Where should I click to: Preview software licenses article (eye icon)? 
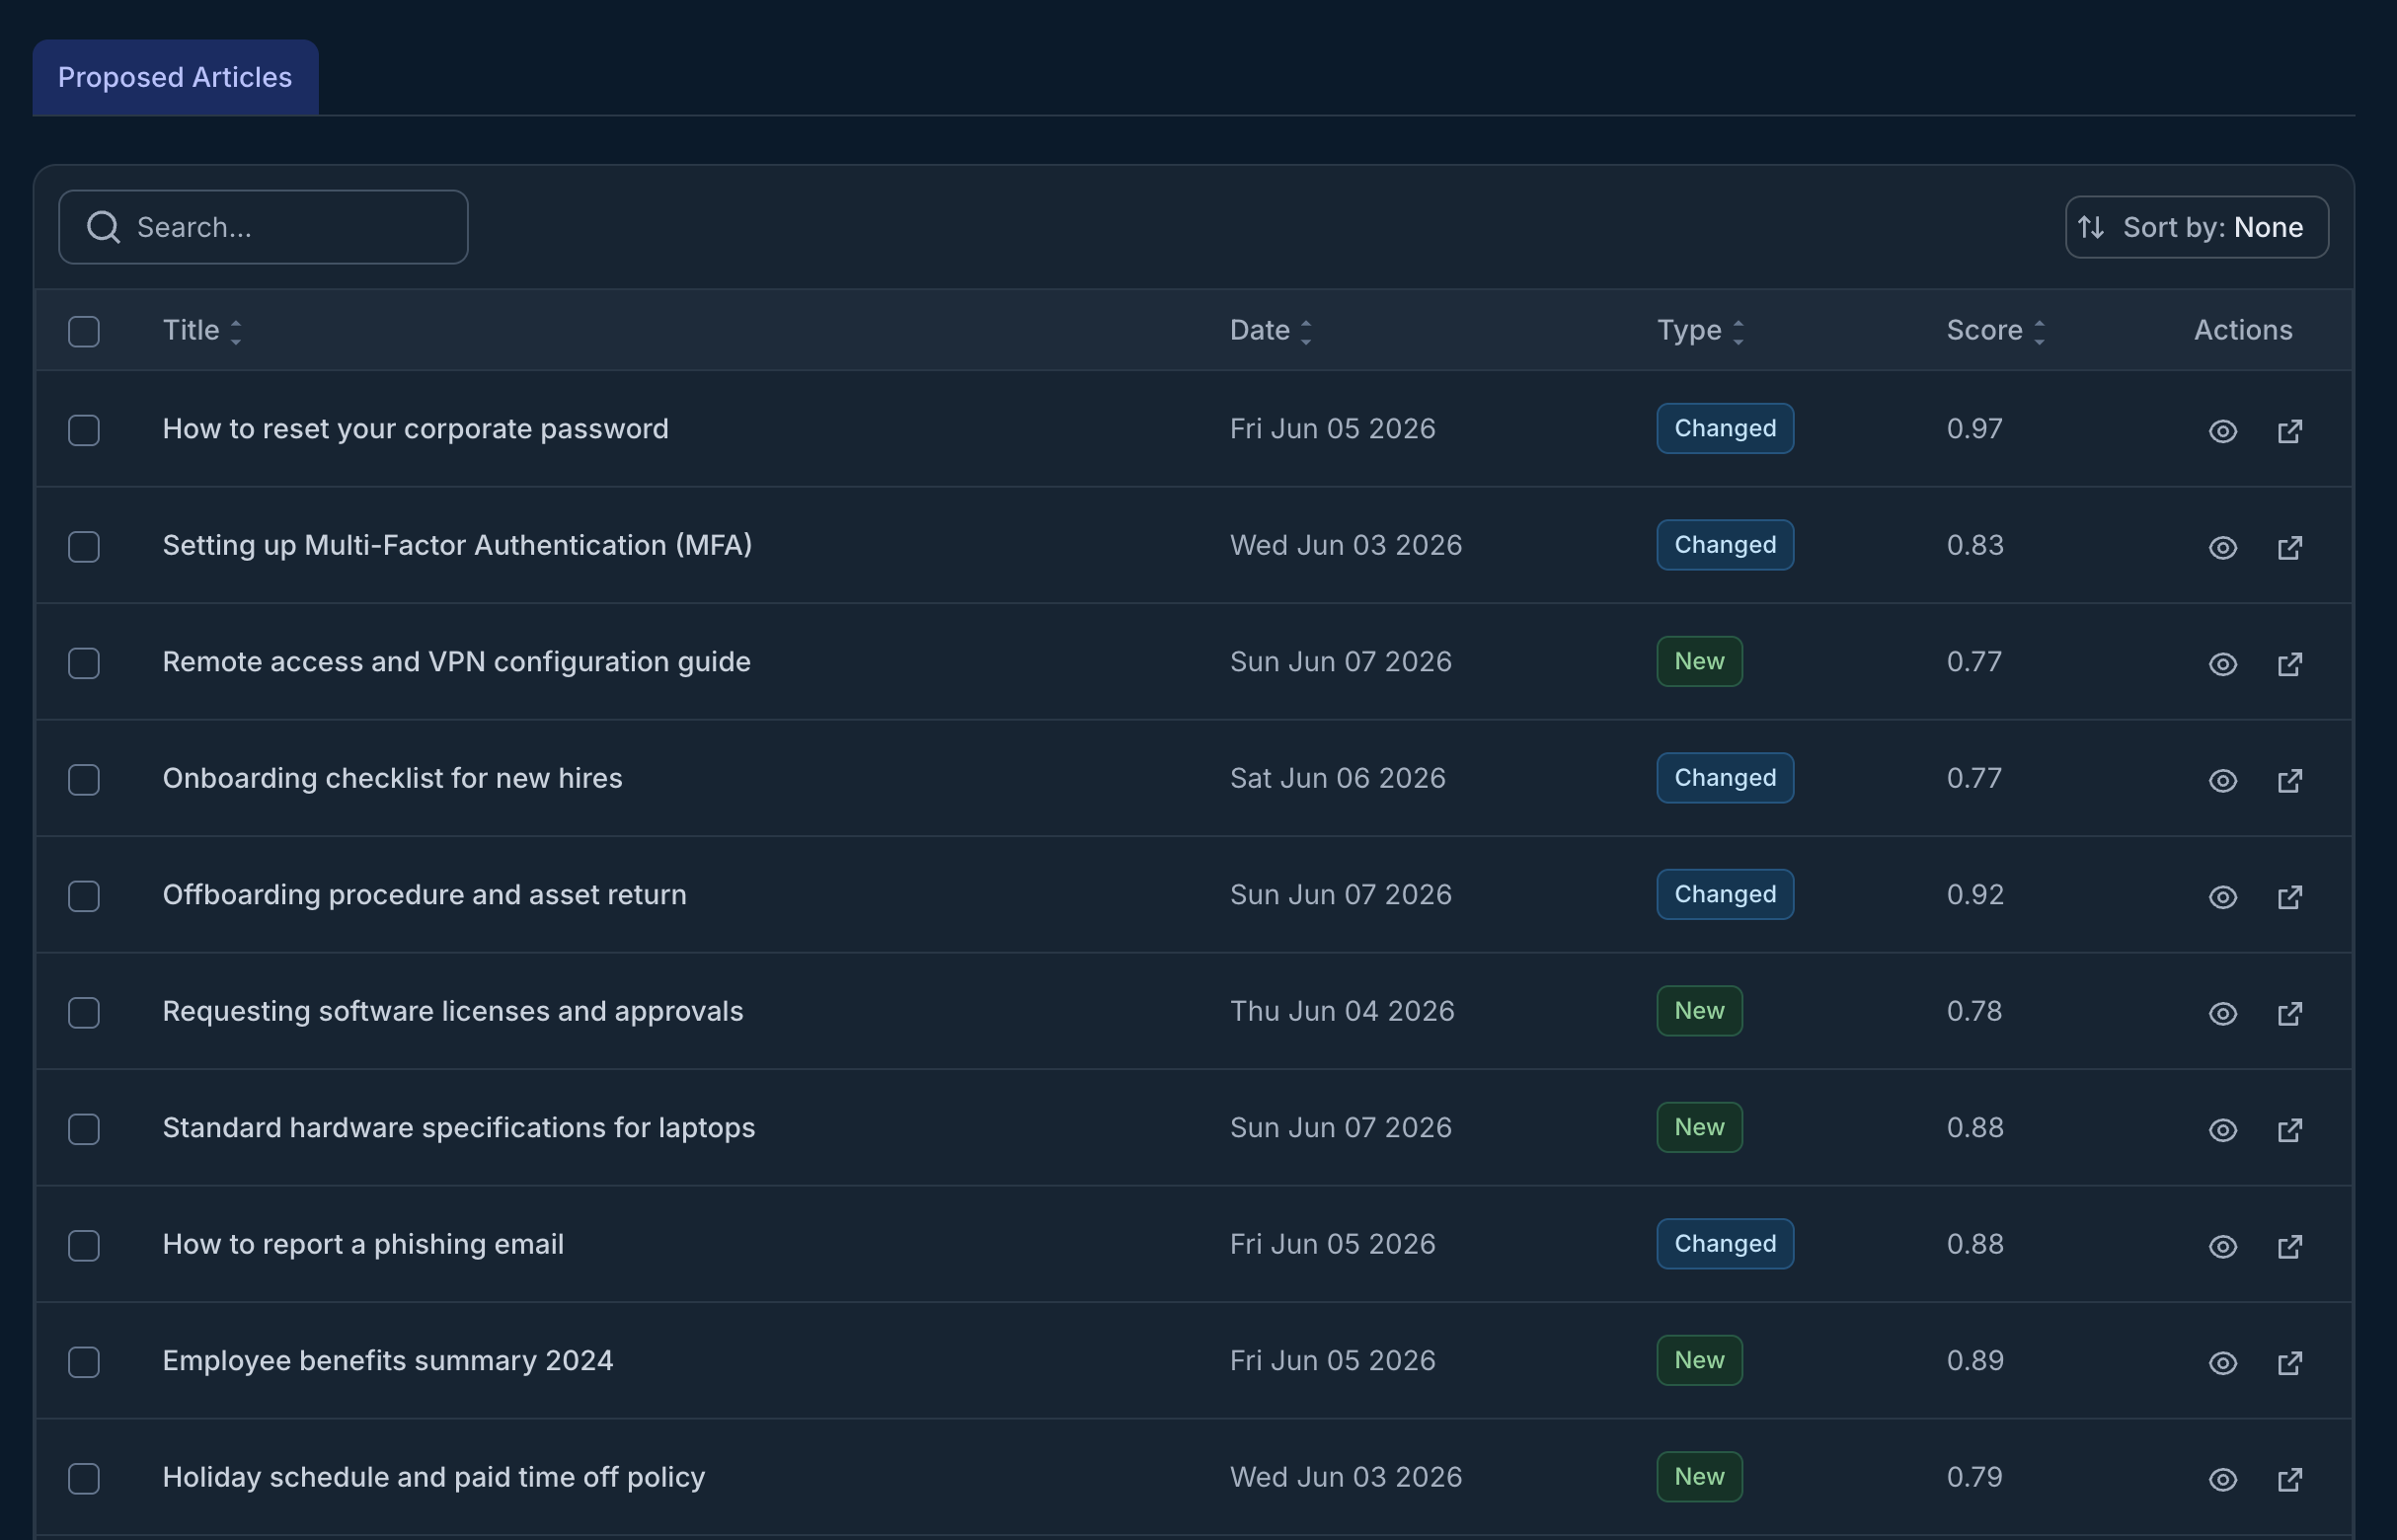tap(2222, 1014)
